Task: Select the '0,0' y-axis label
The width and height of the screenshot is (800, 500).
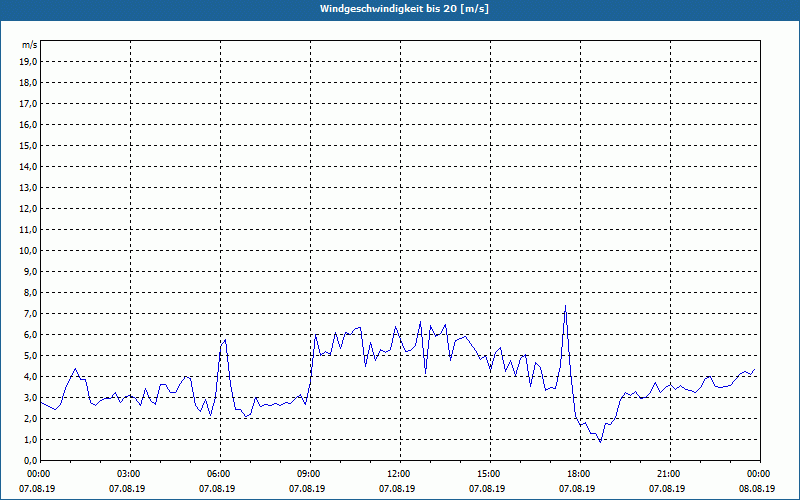Action: (30, 460)
